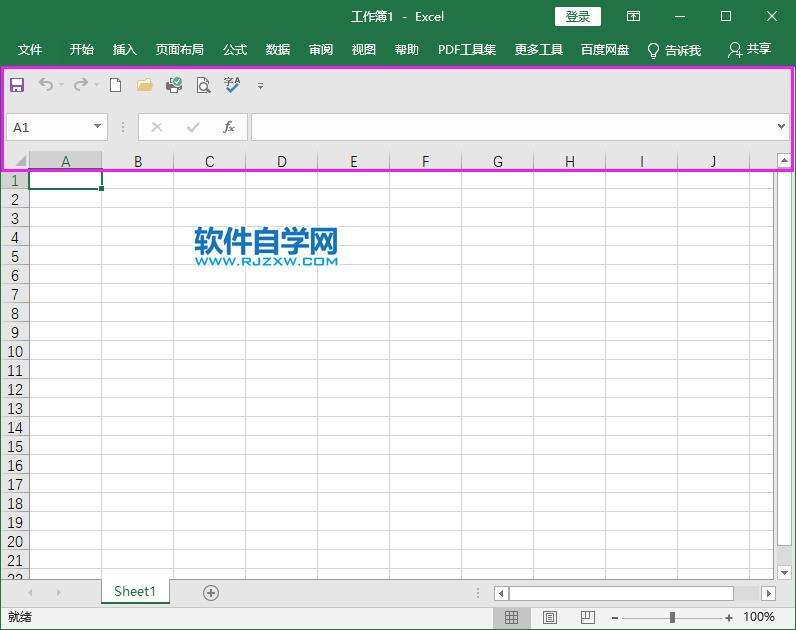Screen dimensions: 796x630
Task: Open the redo history dropdown arrow
Action: [96, 85]
